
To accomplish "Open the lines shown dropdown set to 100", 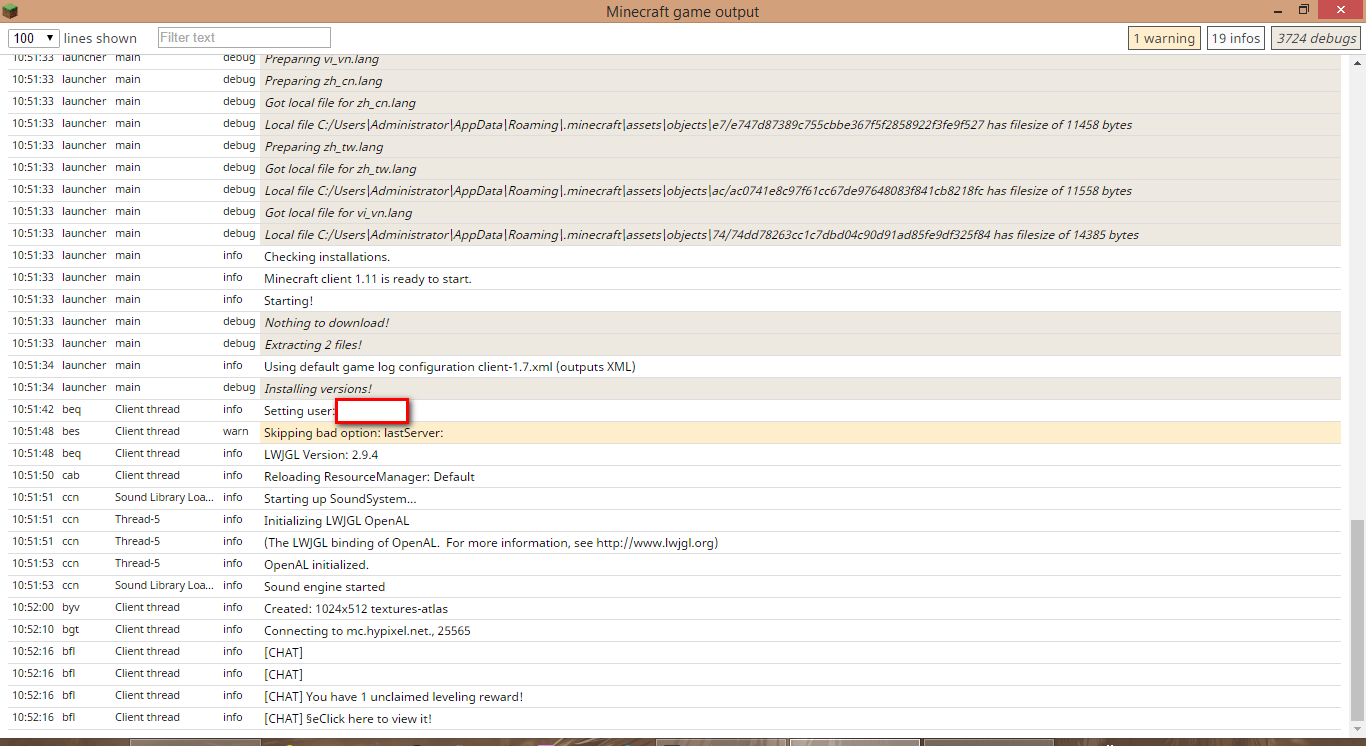I will [x=32, y=38].
